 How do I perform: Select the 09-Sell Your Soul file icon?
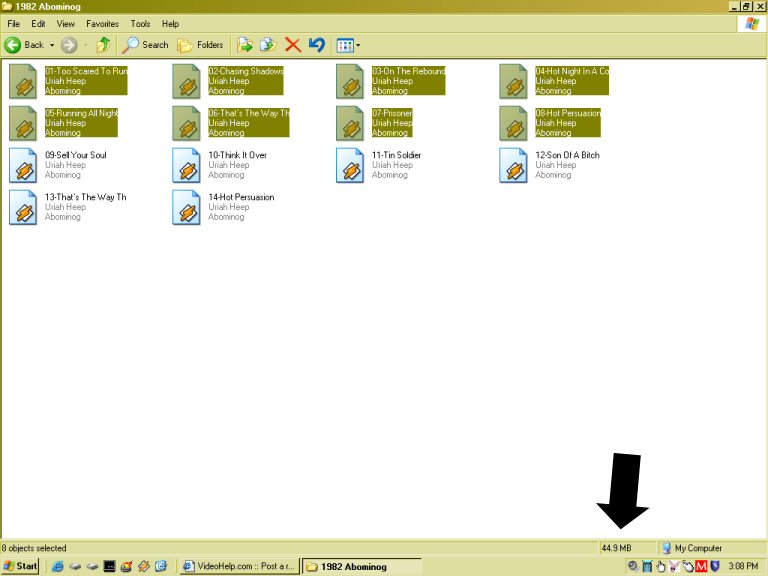click(23, 166)
